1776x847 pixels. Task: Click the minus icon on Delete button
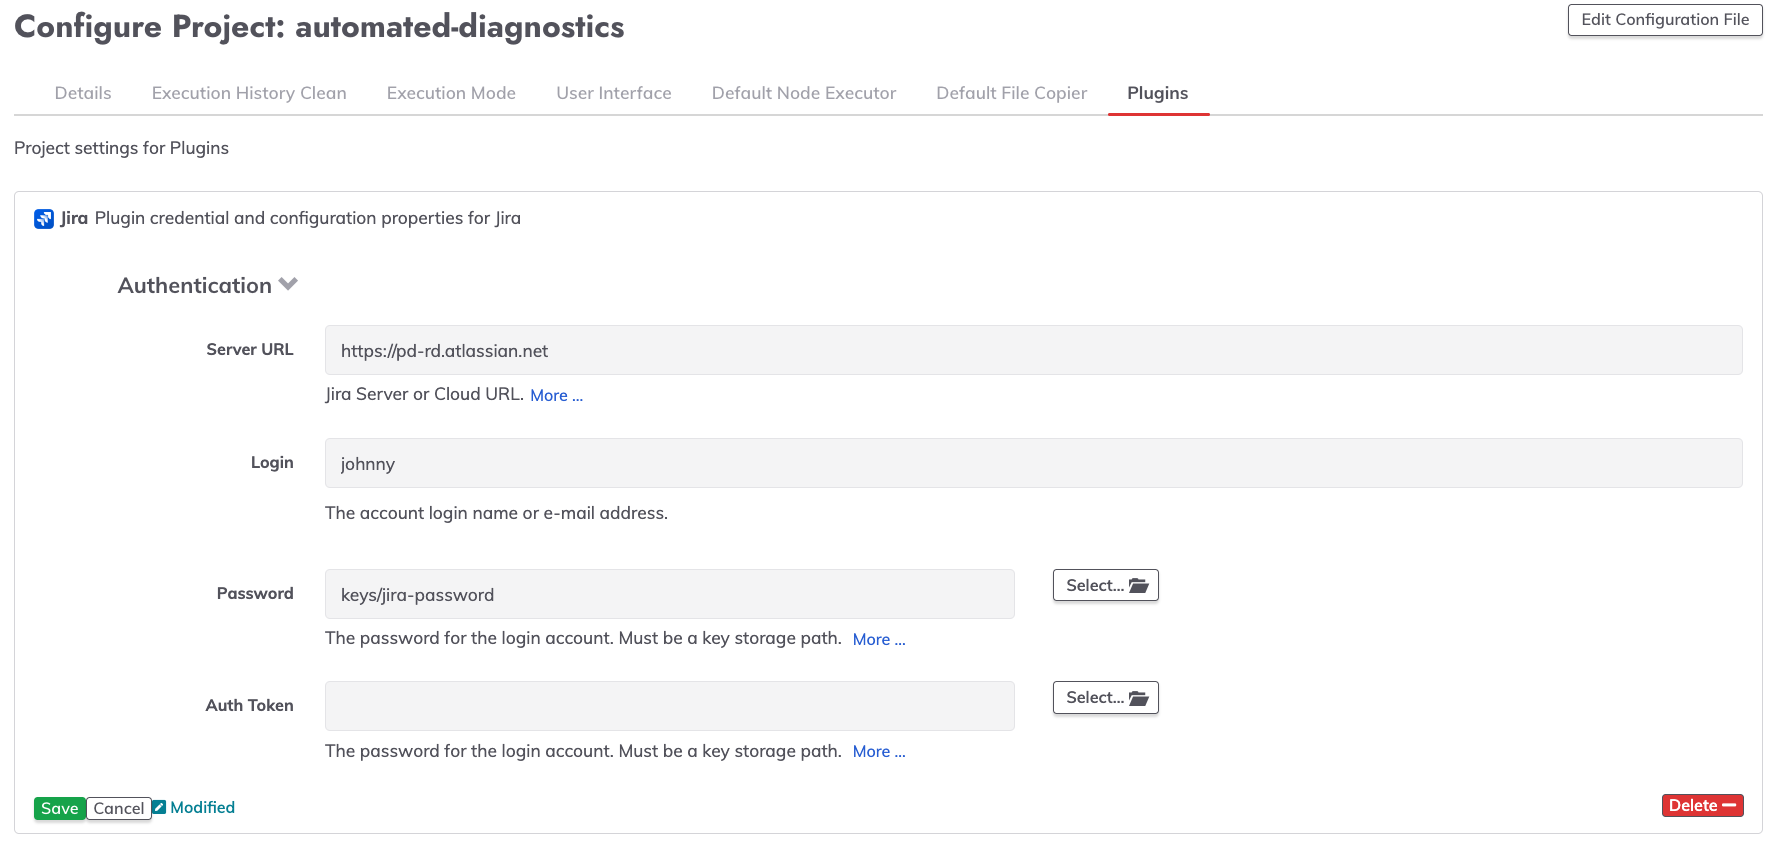[x=1729, y=805]
